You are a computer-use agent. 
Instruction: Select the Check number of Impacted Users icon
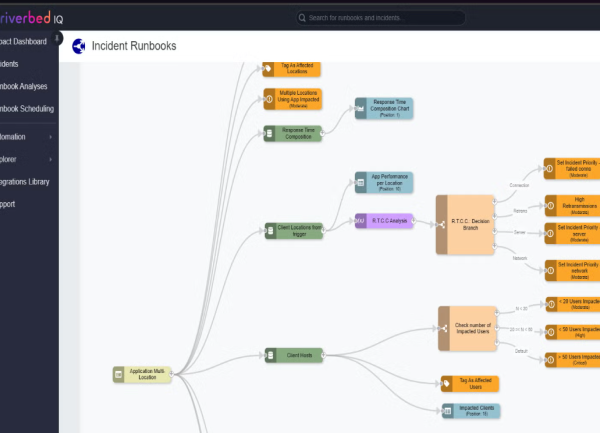tap(444, 329)
